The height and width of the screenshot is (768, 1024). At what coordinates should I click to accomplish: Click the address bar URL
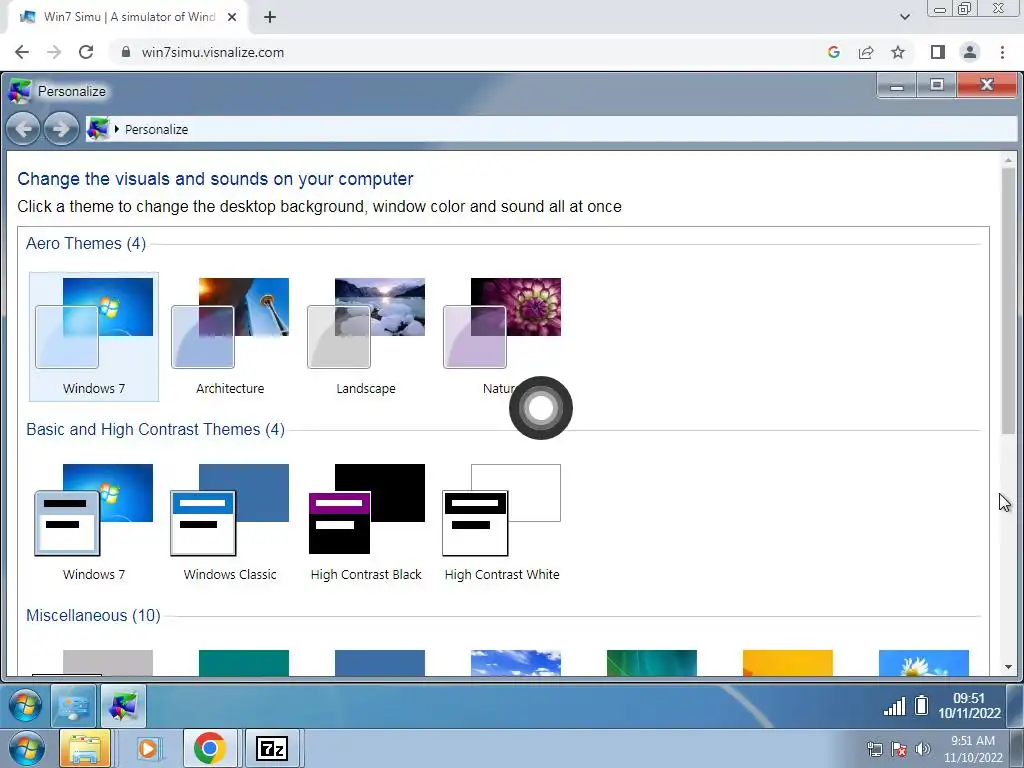tap(213, 52)
